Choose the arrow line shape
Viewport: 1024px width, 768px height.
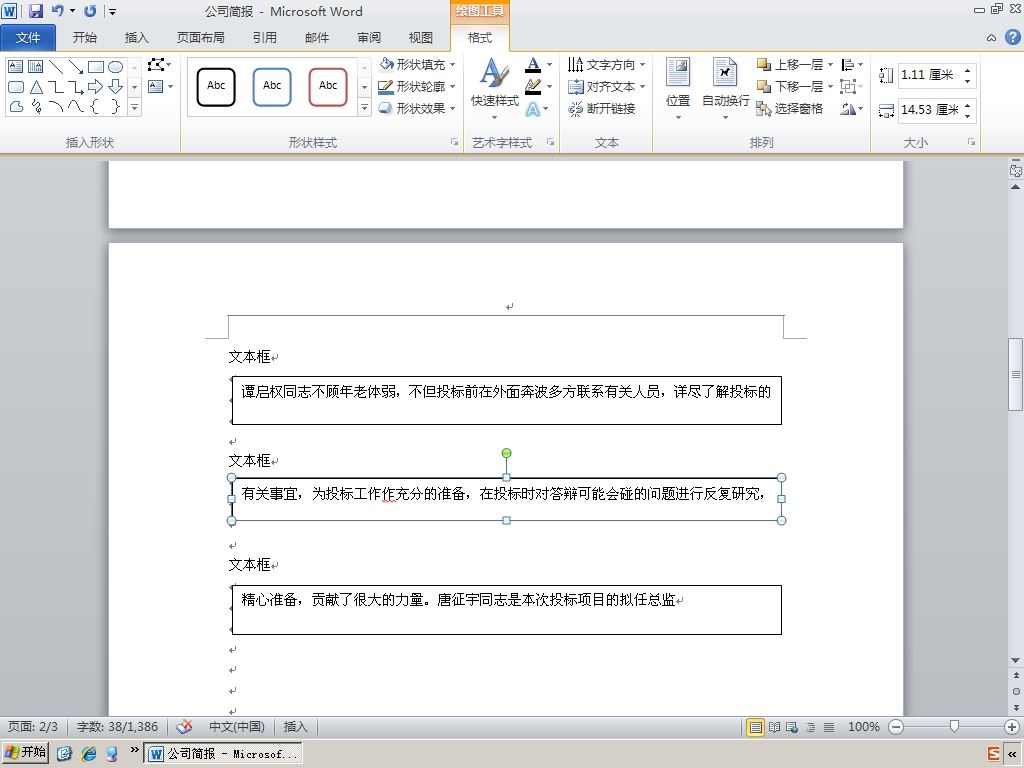(x=76, y=67)
